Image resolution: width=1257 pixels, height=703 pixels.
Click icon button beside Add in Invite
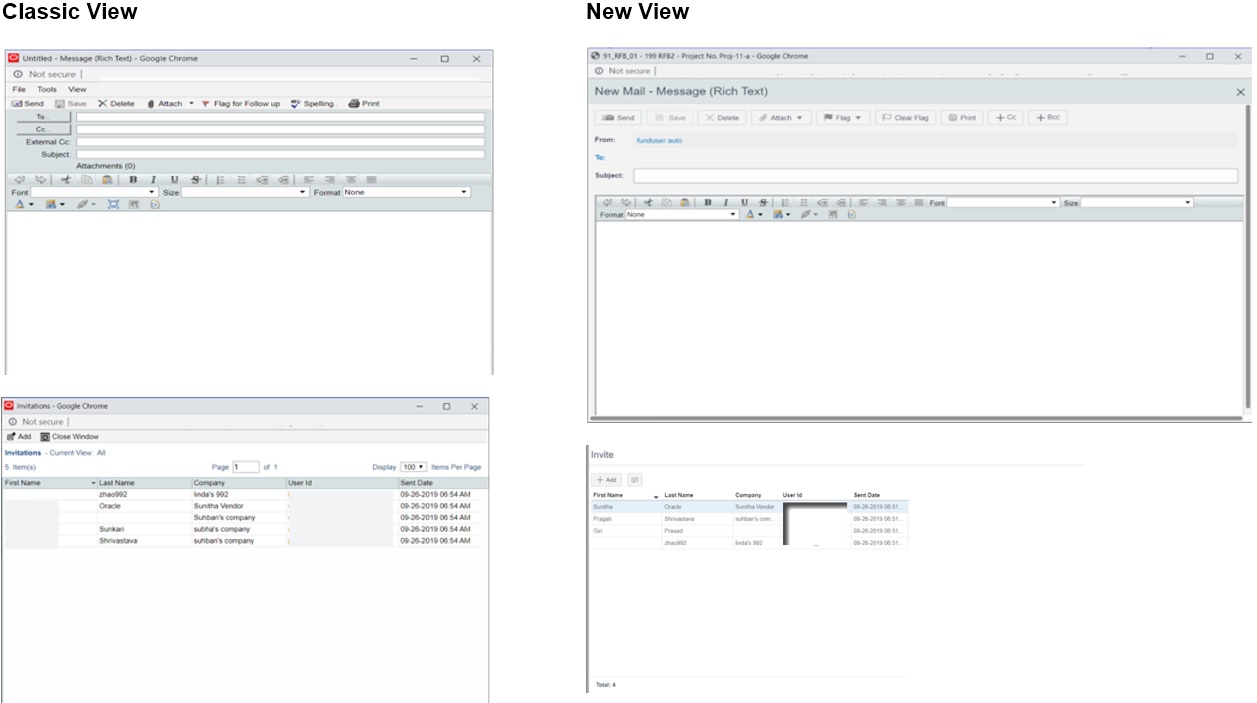click(634, 480)
